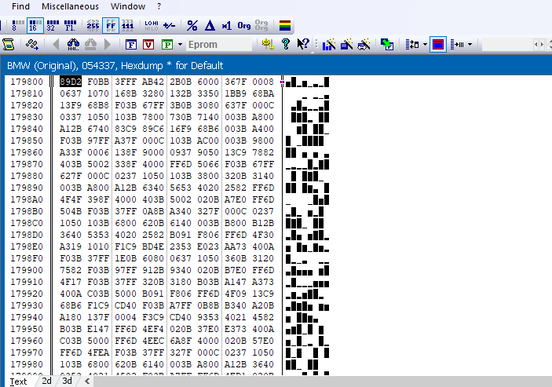The image size is (552, 387).
Task: Click the empty input field on right toolbar
Action: (507, 45)
